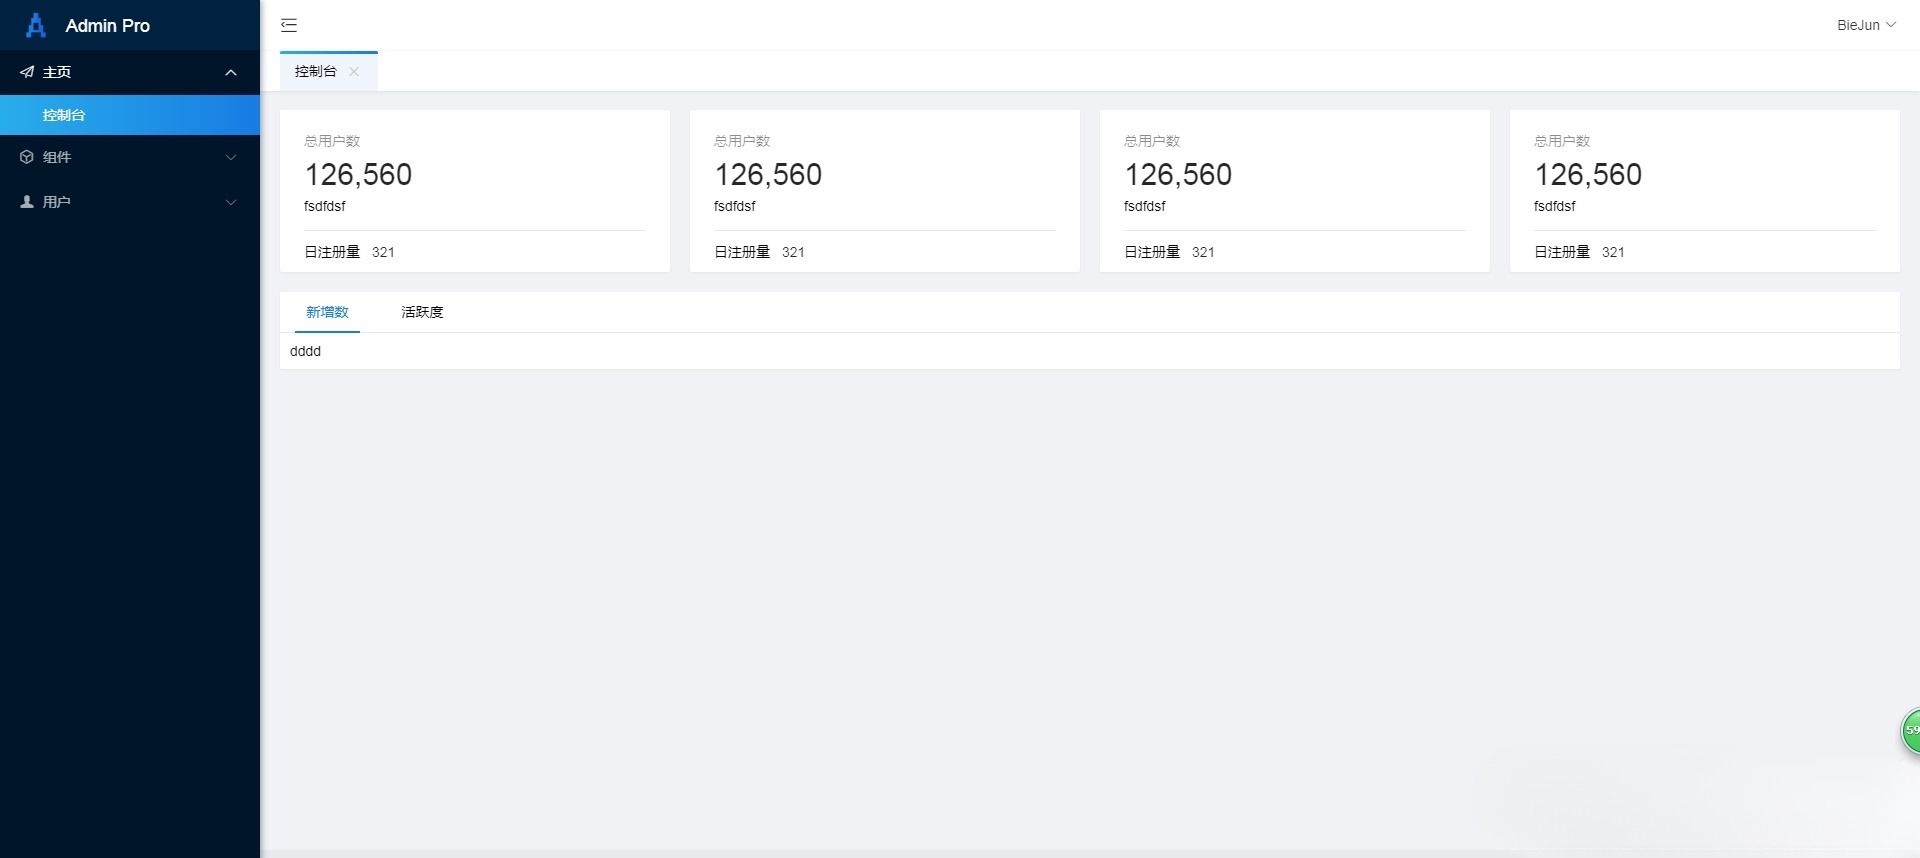Select the paper plane icon beside 主页
This screenshot has height=858, width=1920.
(x=26, y=72)
